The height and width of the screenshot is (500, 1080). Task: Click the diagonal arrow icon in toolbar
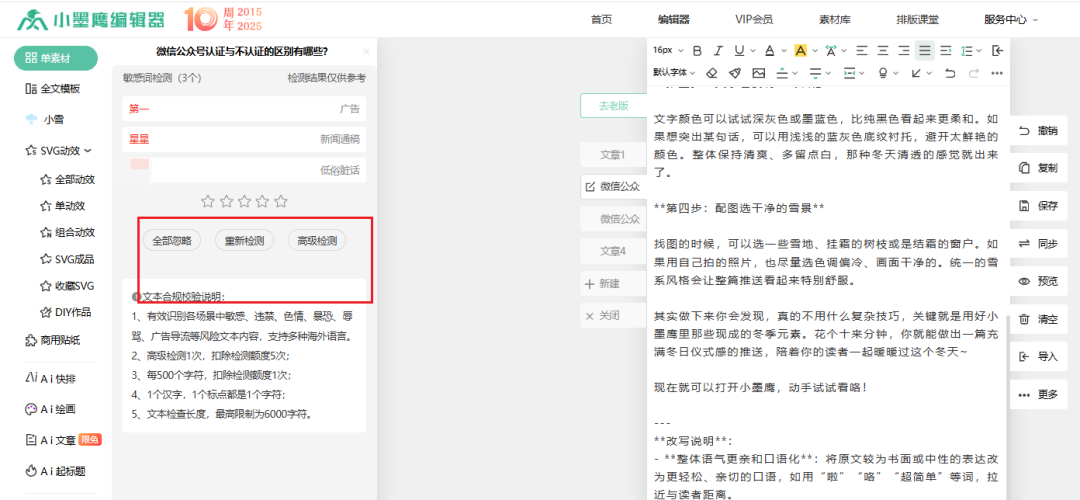916,72
